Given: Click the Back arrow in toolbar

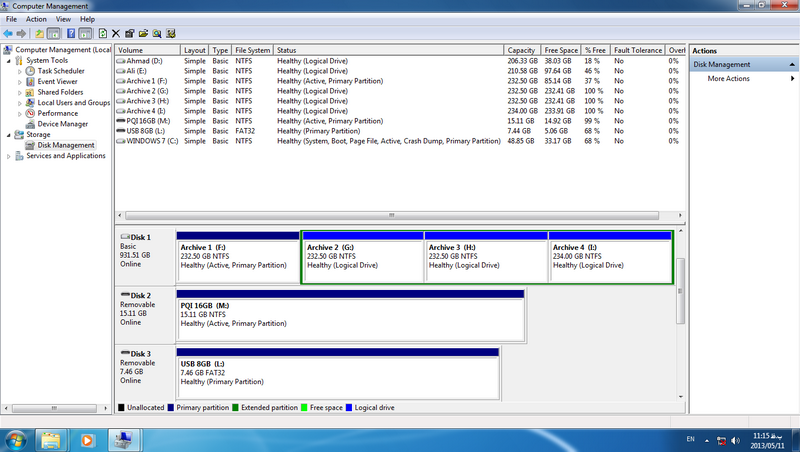Looking at the screenshot, I should (8, 34).
